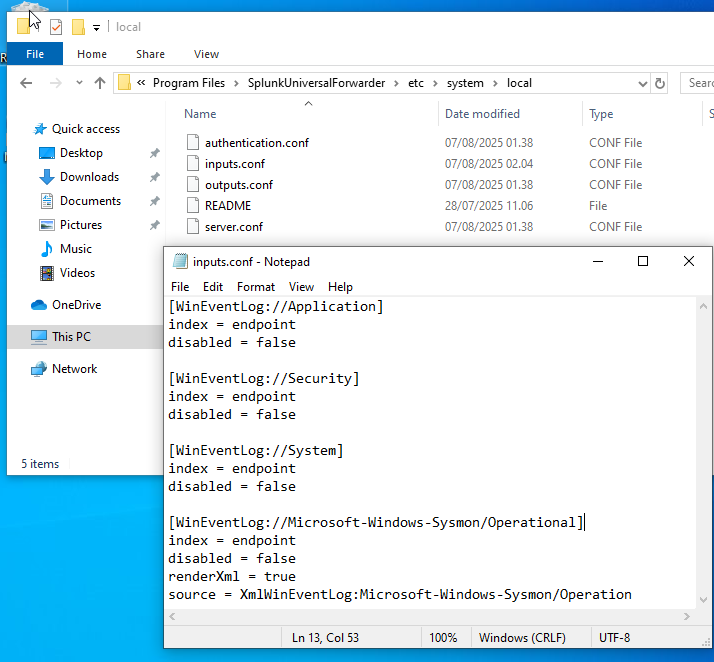Click the address bar folder icon
This screenshot has height=662, width=714.
pos(124,83)
